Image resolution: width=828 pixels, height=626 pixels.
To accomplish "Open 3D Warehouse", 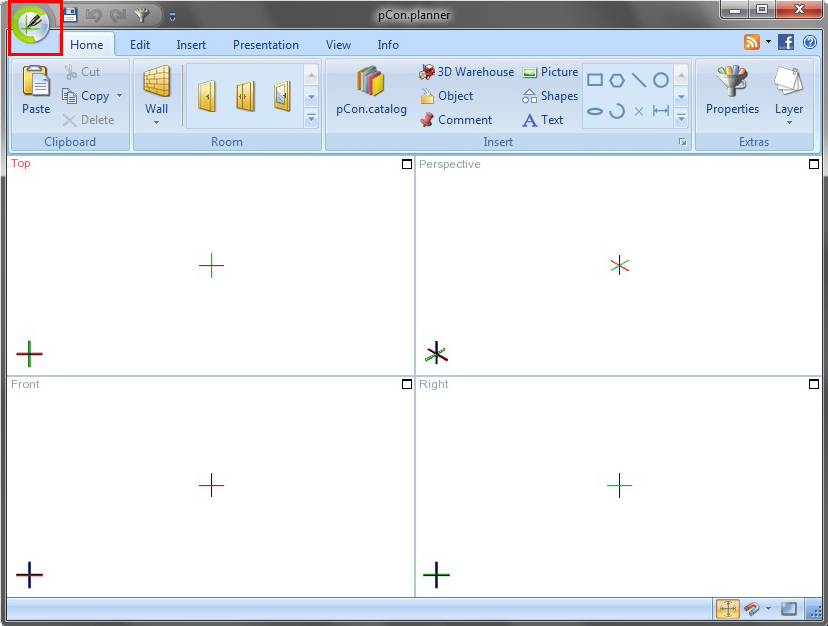I will 467,72.
